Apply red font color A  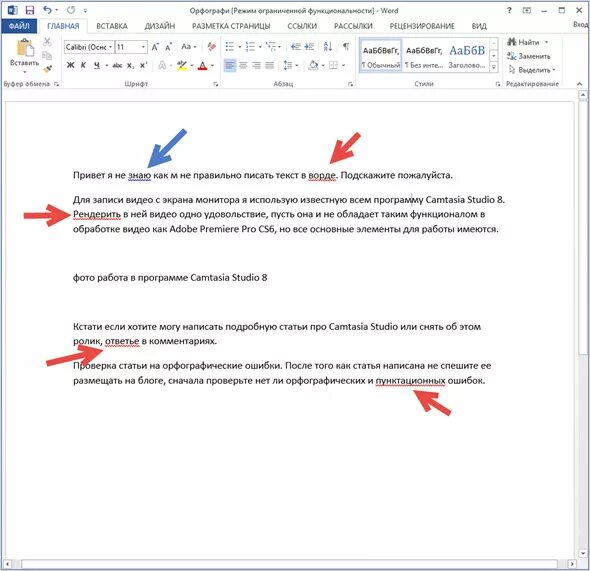click(x=202, y=66)
